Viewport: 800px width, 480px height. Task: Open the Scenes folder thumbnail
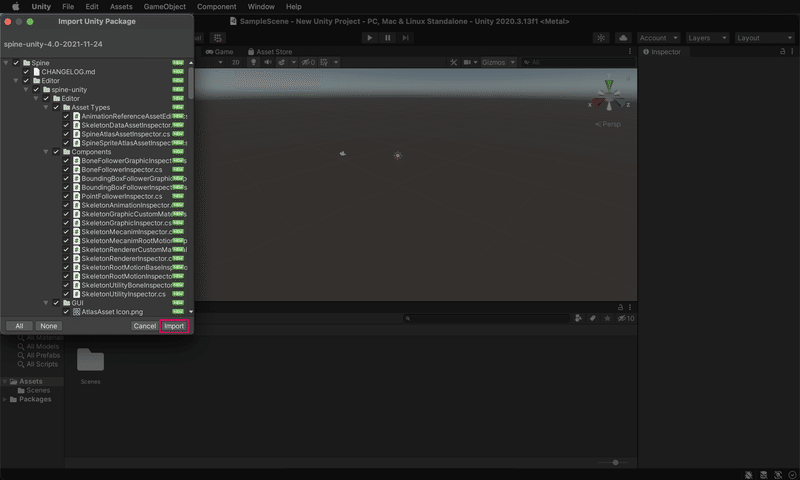[x=90, y=360]
